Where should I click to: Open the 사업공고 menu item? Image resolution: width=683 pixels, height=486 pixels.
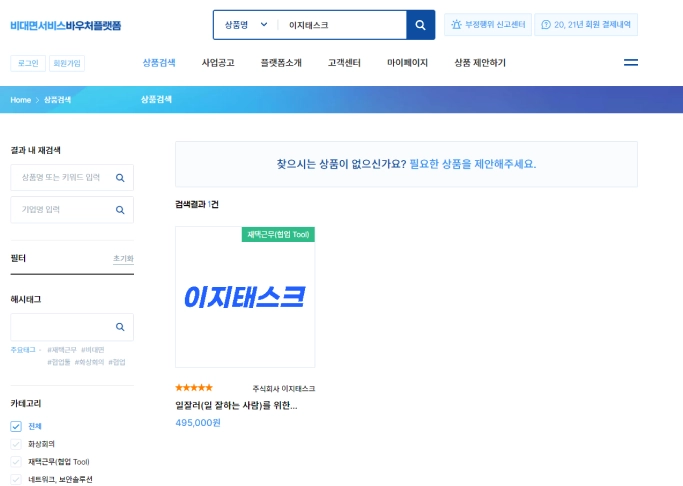(x=218, y=63)
